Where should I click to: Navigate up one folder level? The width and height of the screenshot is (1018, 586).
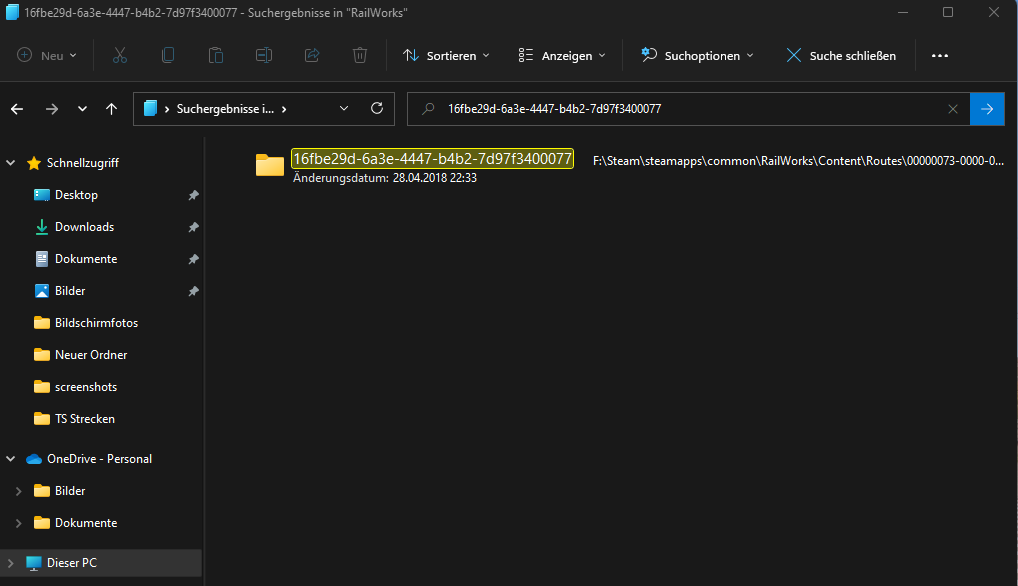tap(111, 109)
